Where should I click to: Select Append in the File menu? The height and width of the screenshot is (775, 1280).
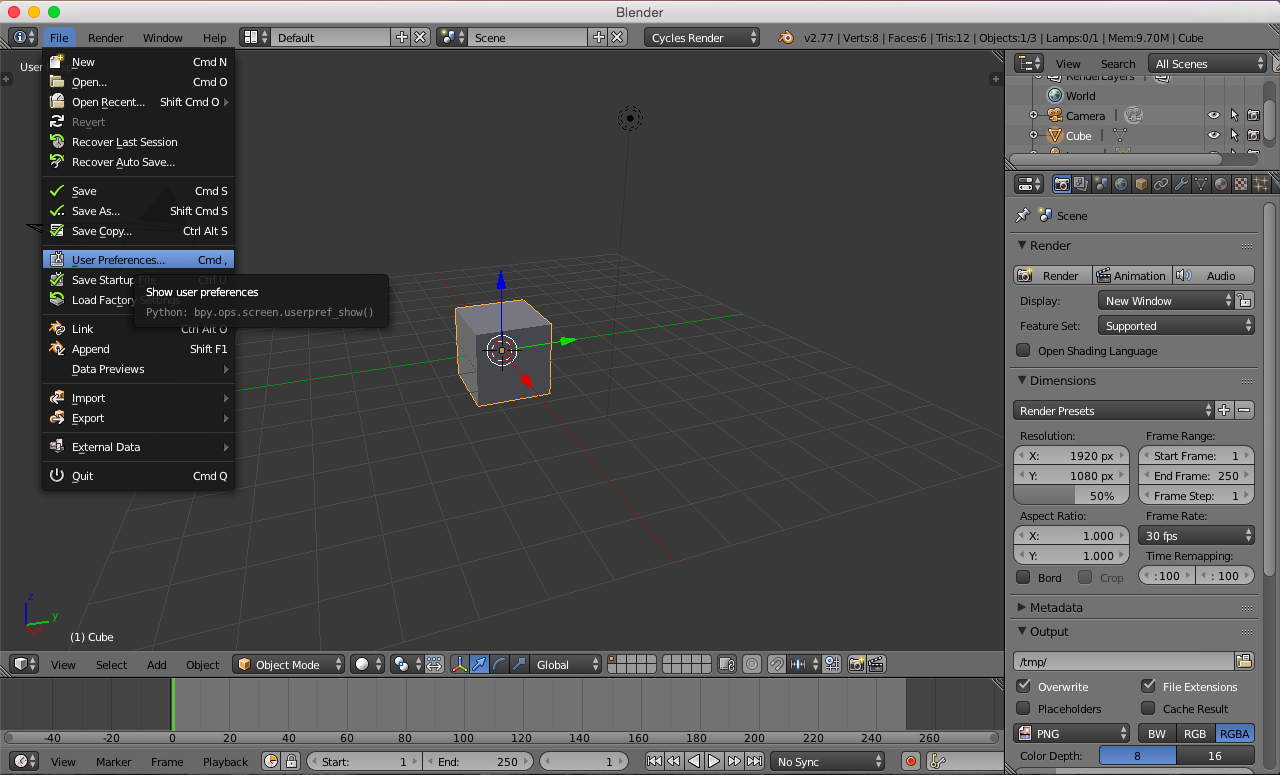tap(139, 349)
